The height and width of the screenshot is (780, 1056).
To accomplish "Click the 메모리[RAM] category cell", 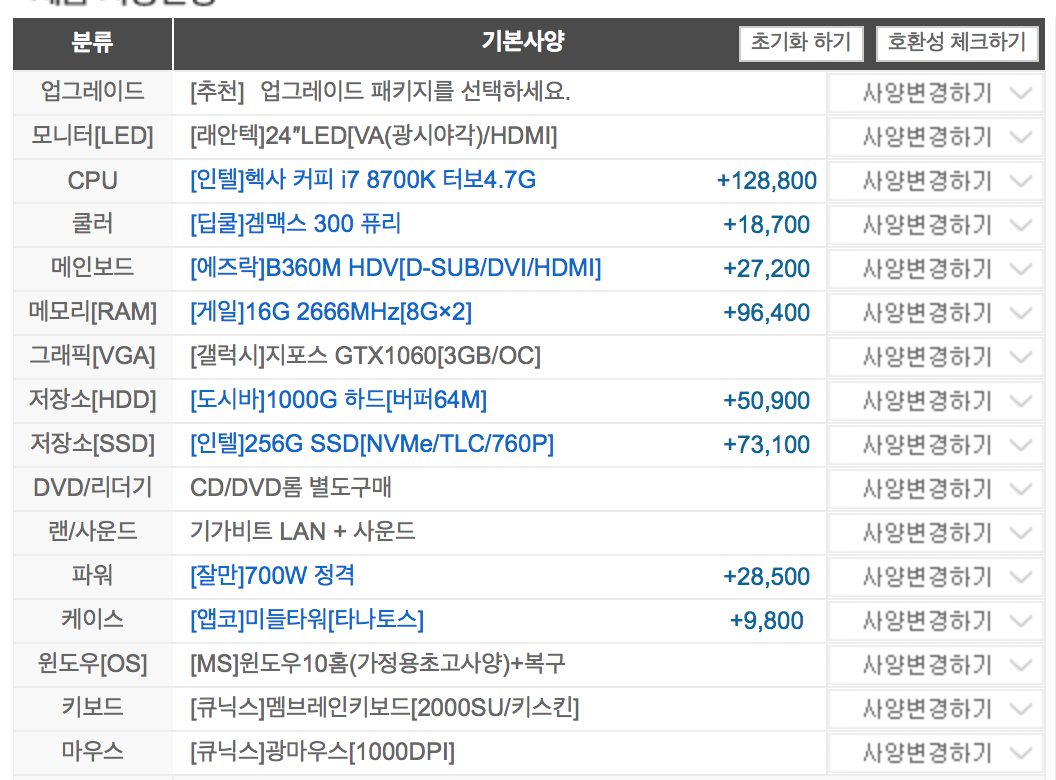I will pyautogui.click(x=93, y=313).
